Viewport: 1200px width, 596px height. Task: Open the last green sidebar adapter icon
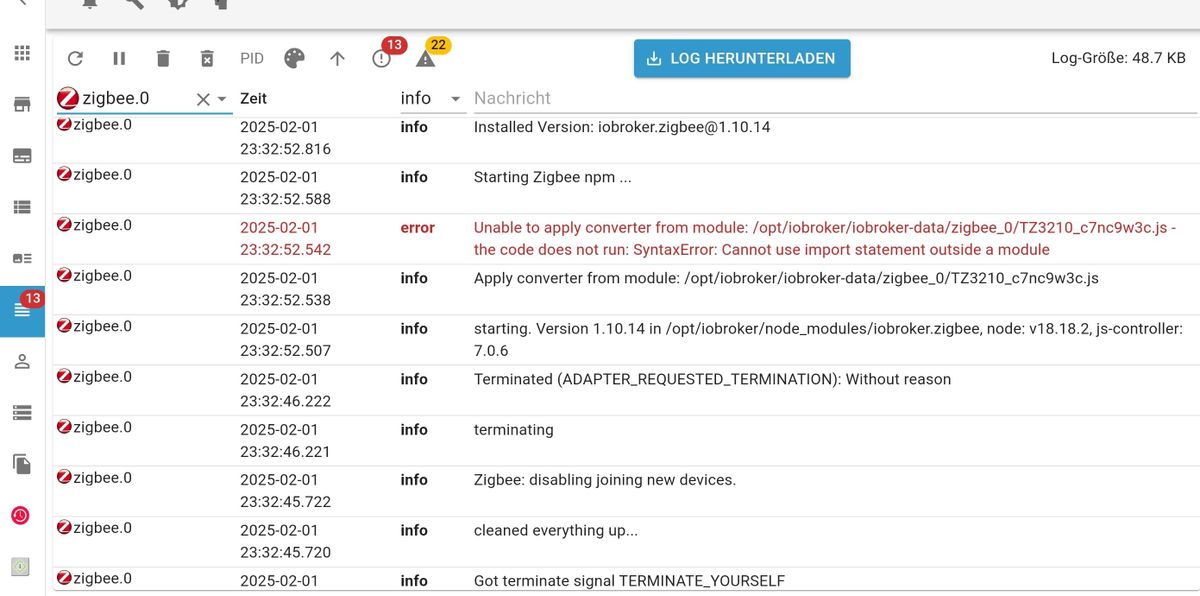coord(21,567)
